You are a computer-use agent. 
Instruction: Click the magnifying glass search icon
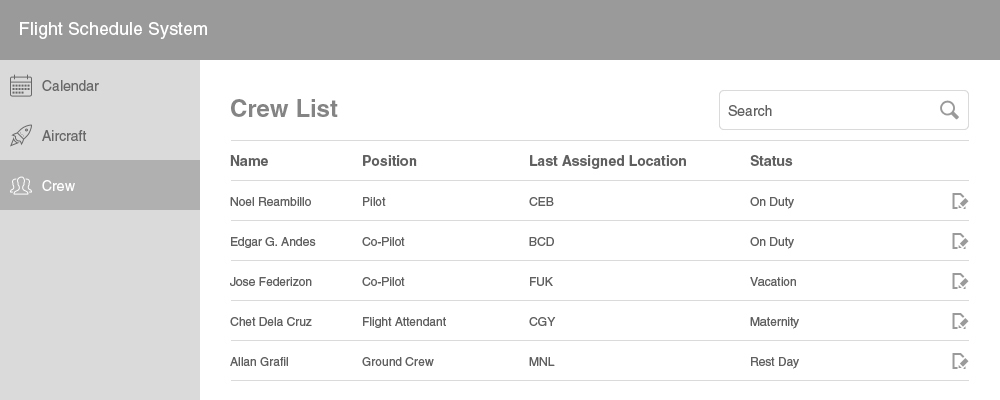(949, 110)
